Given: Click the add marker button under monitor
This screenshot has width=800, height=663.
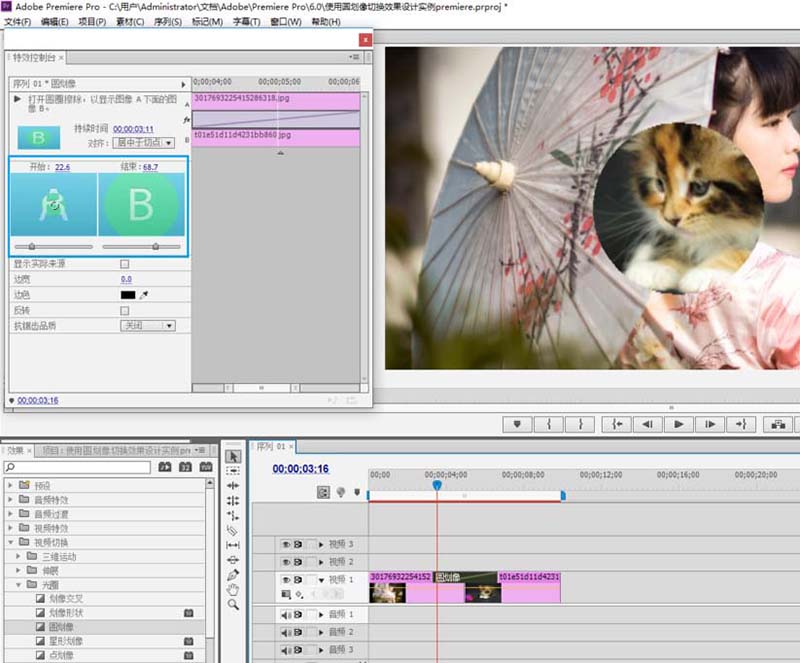Looking at the screenshot, I should point(517,424).
